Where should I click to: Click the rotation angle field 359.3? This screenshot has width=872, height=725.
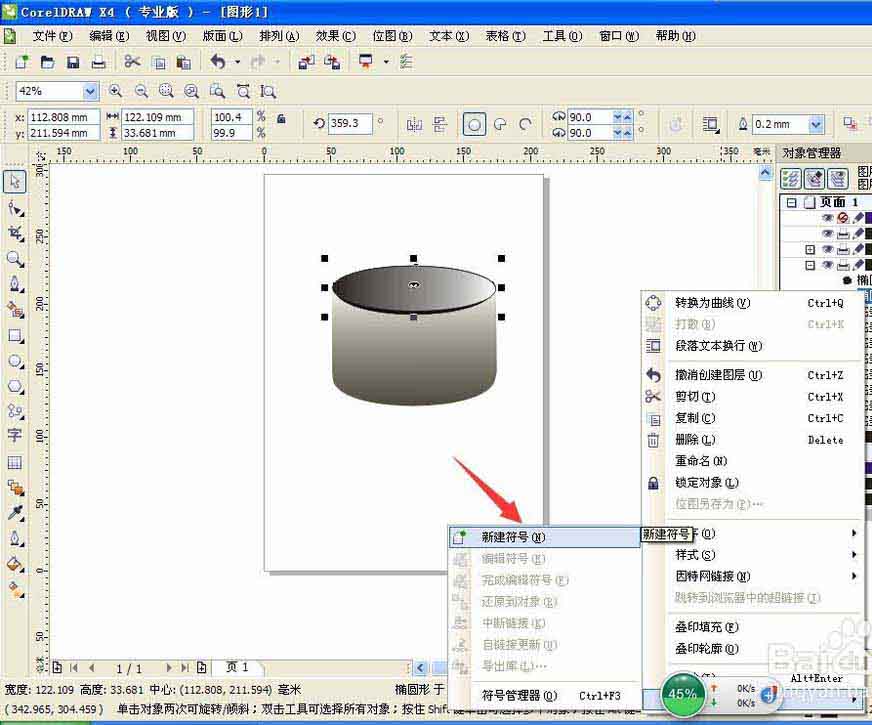(x=350, y=123)
